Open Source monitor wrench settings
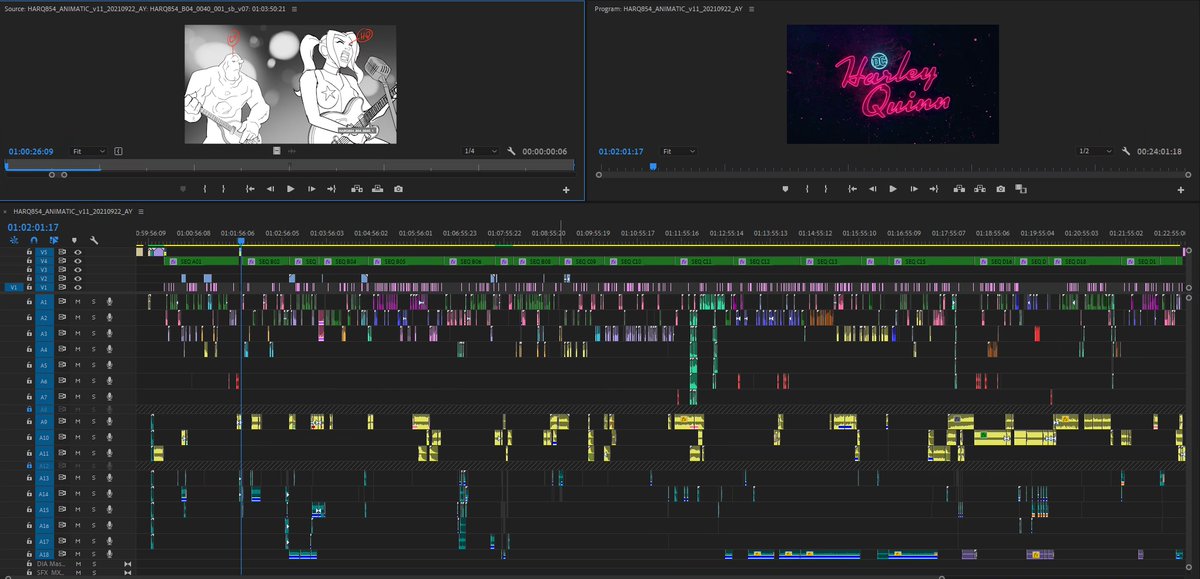 (x=511, y=151)
